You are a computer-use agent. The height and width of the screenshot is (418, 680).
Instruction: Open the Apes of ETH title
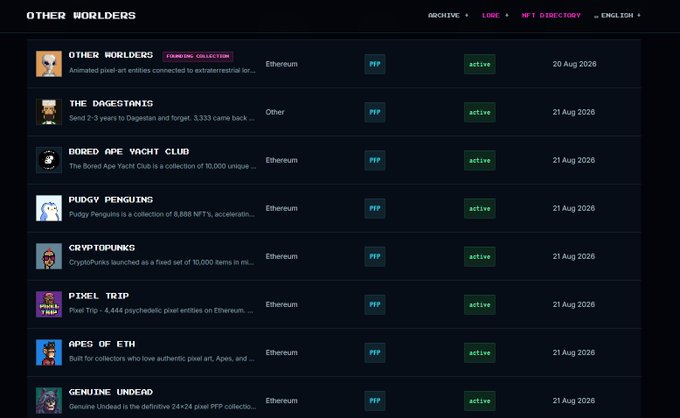click(x=102, y=344)
